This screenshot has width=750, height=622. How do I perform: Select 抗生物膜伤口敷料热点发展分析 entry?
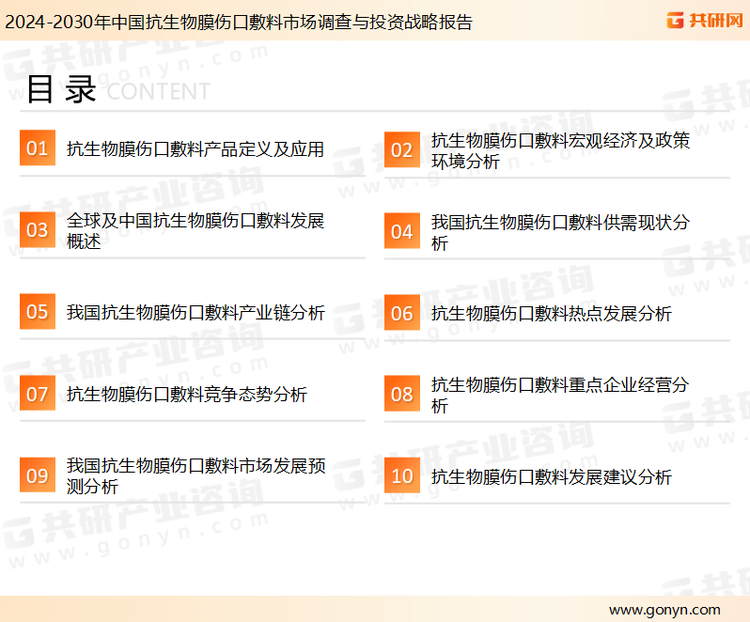click(x=551, y=313)
